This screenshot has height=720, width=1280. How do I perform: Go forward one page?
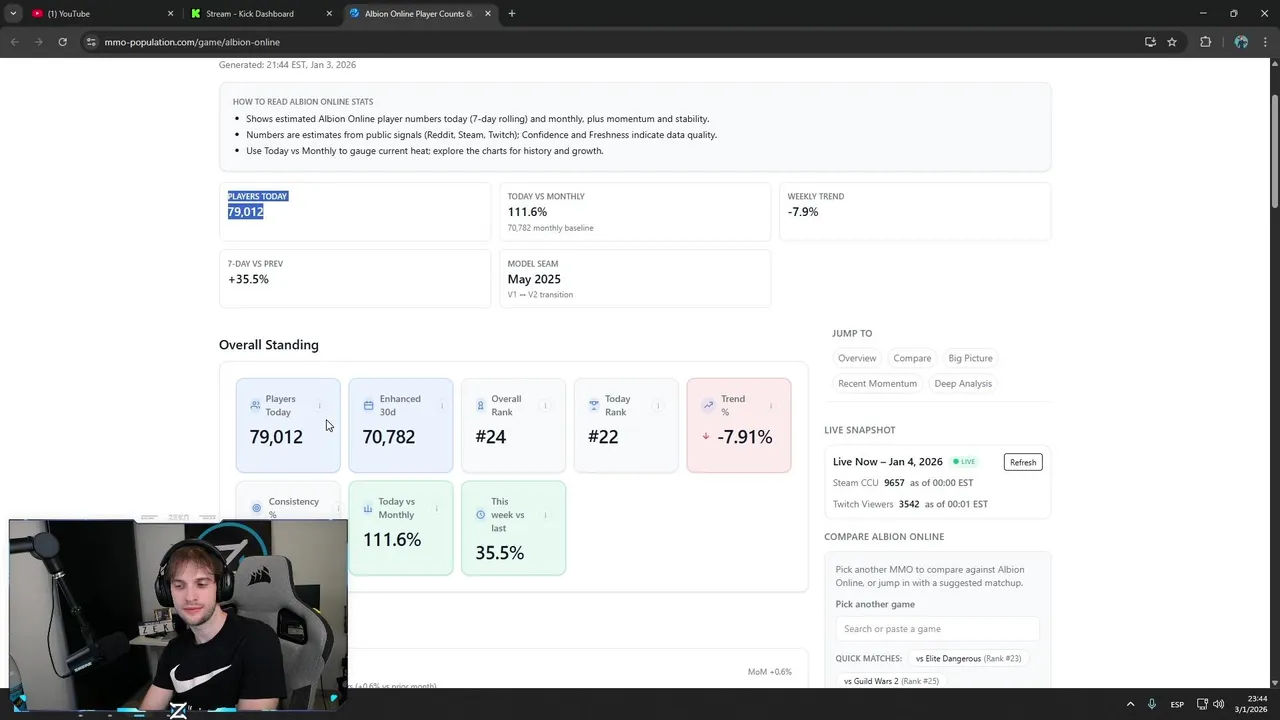point(38,42)
